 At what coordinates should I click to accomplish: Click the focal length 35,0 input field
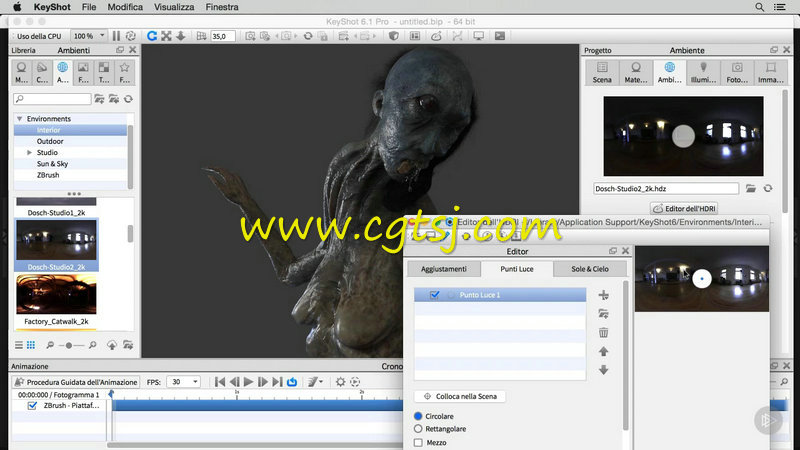(x=222, y=36)
